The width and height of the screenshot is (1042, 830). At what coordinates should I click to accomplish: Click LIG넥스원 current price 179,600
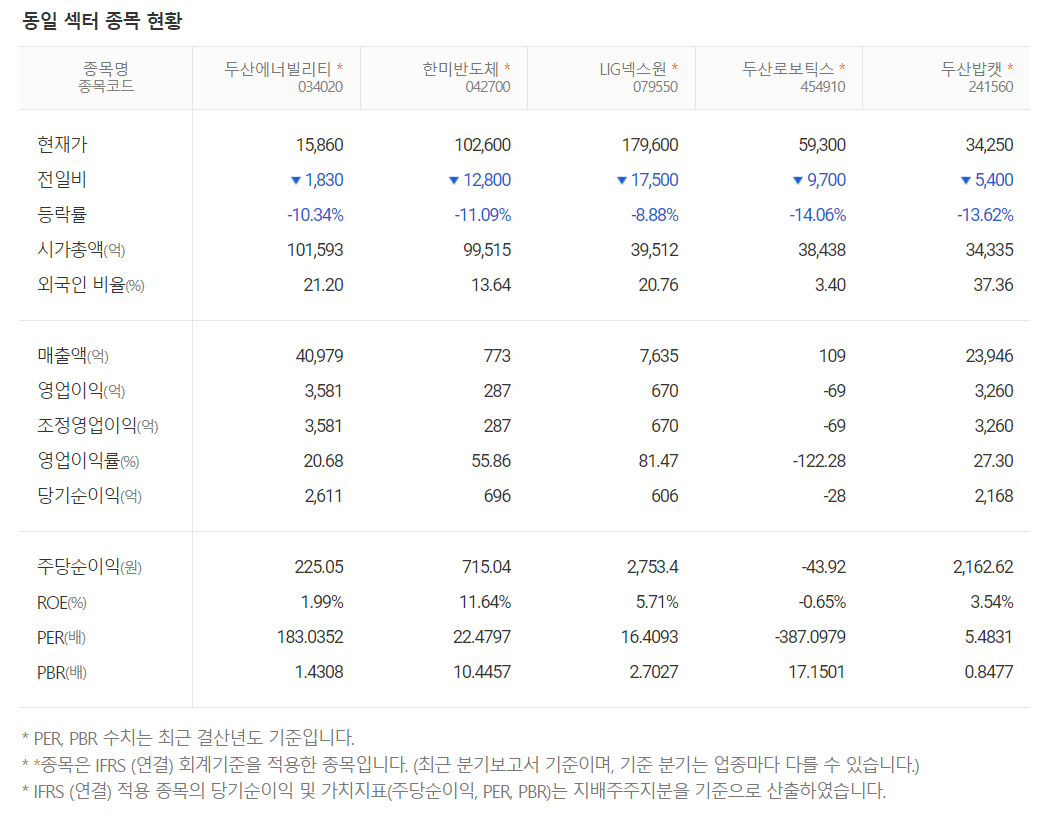(650, 145)
